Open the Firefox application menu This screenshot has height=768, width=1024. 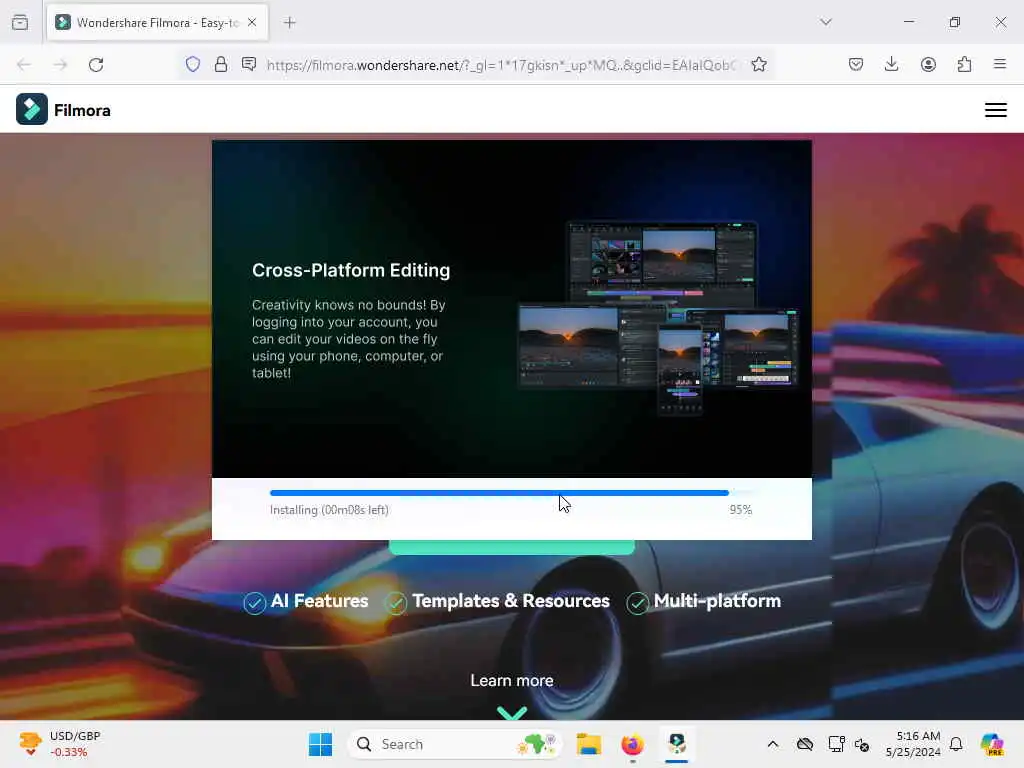[x=1000, y=65]
